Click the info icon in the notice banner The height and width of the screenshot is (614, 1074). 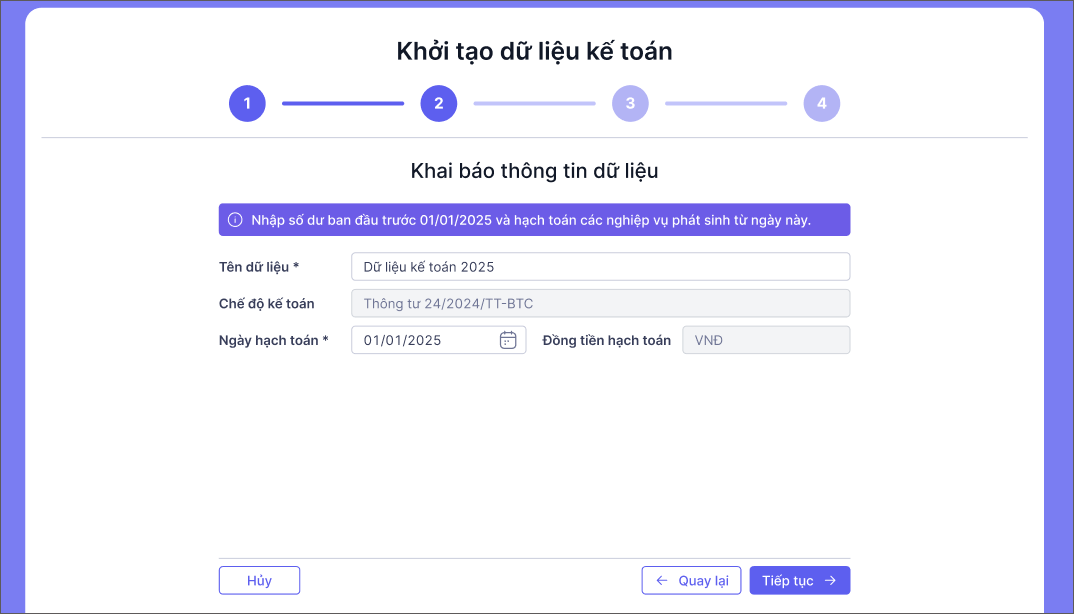(235, 220)
